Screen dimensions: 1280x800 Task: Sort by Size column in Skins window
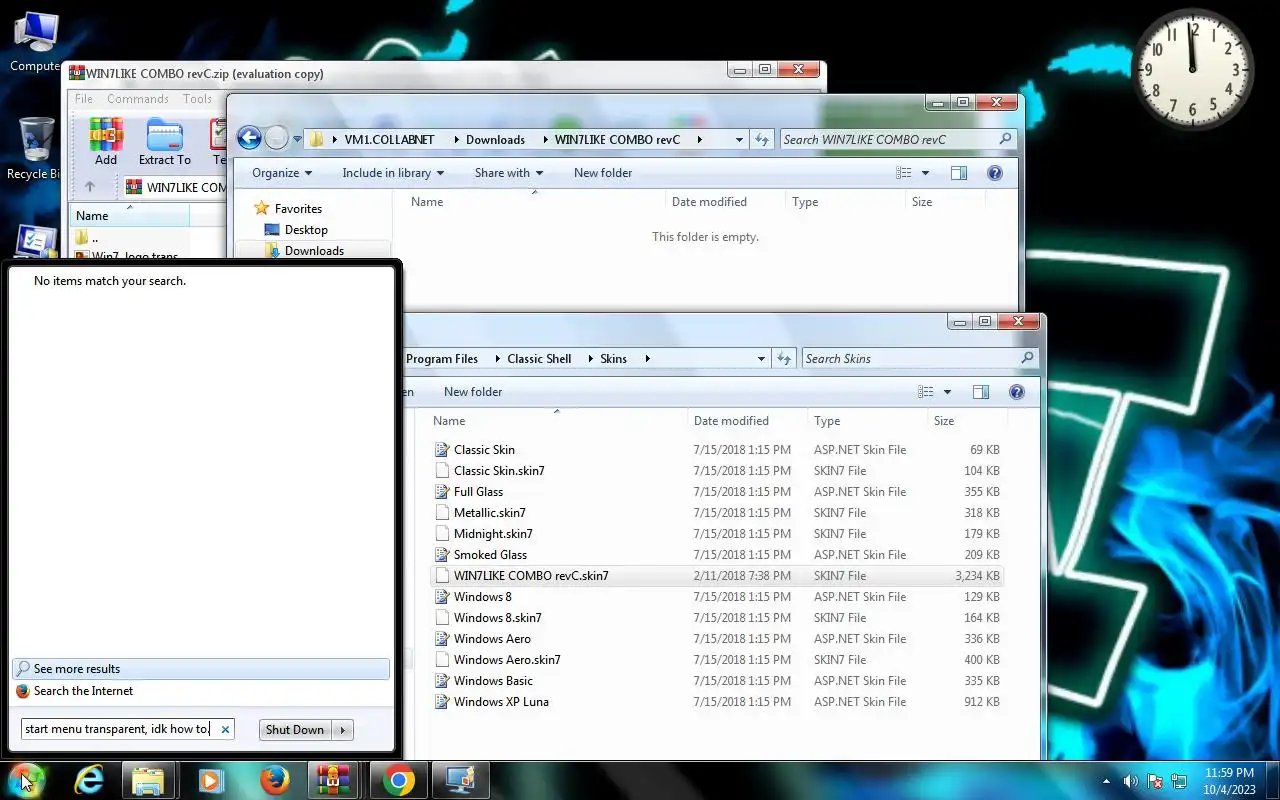coord(967,421)
